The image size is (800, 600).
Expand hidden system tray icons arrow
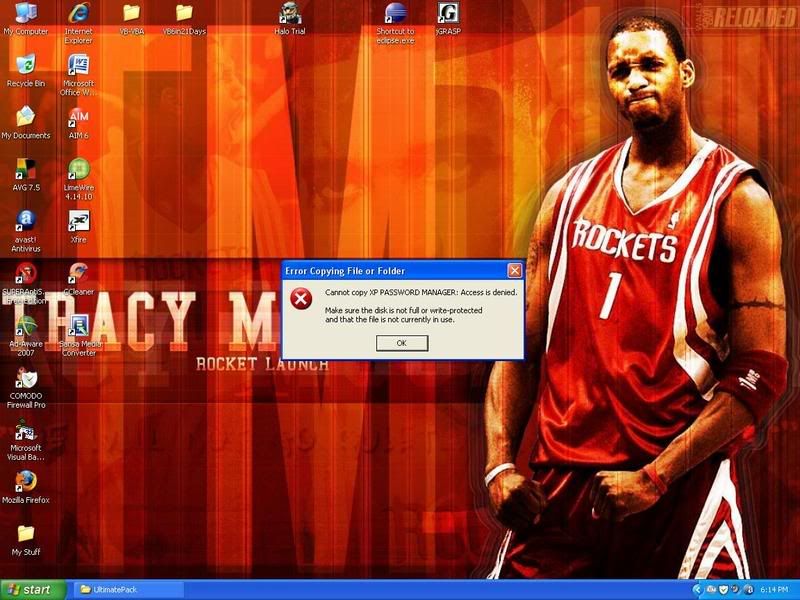[x=697, y=589]
